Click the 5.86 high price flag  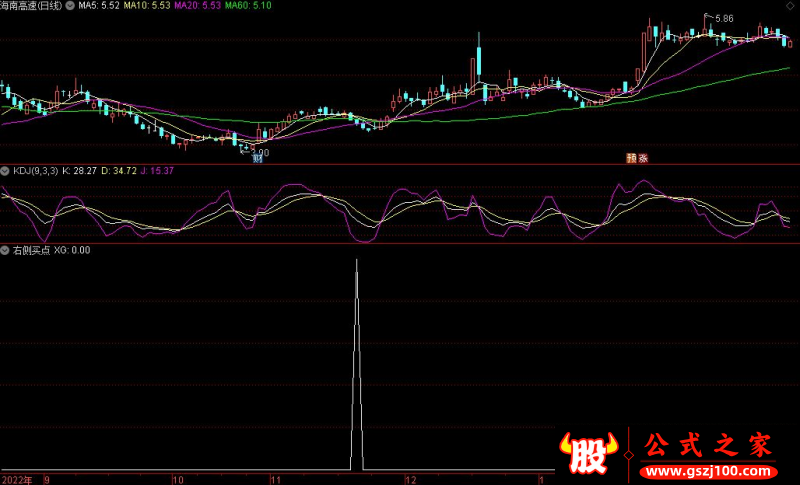point(724,18)
